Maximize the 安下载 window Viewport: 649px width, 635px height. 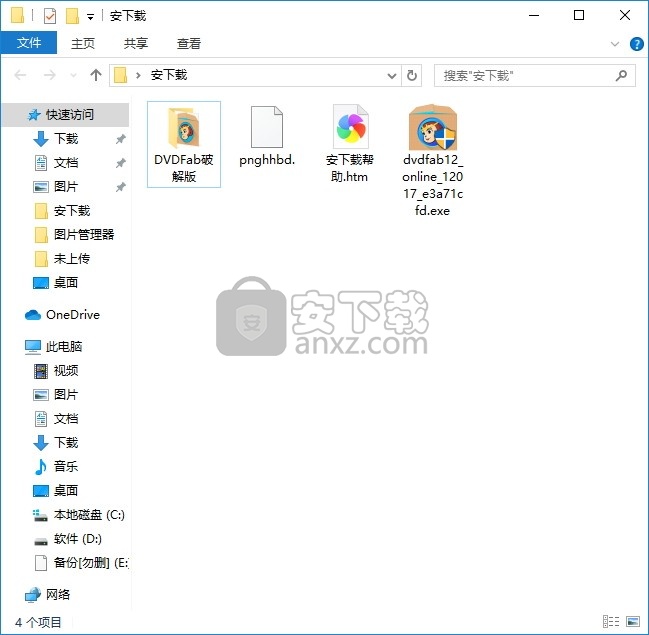(x=579, y=16)
